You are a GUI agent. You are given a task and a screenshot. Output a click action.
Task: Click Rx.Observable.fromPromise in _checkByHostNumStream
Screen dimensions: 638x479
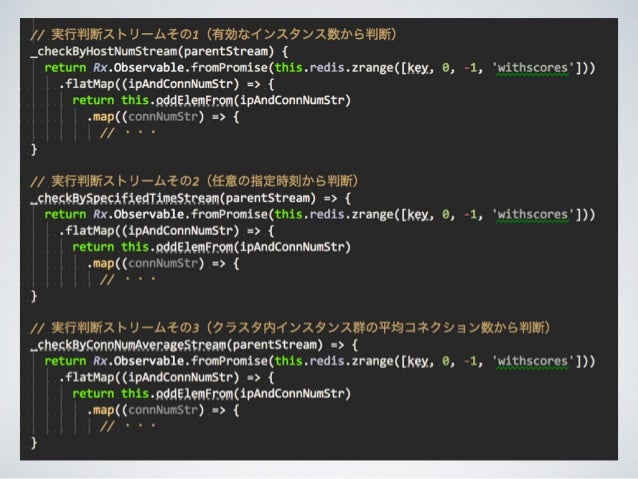coord(180,68)
